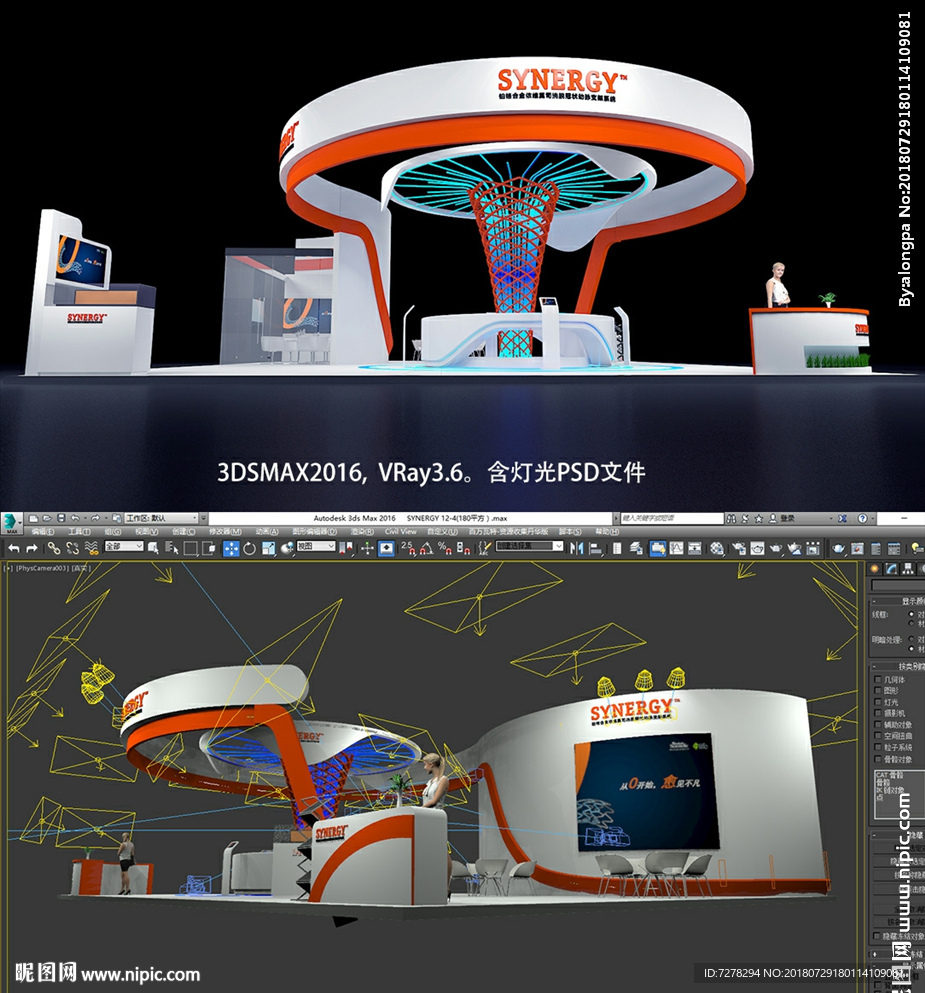Open the 修改器(M) menu
Image resolution: width=925 pixels, height=993 pixels.
[x=225, y=532]
